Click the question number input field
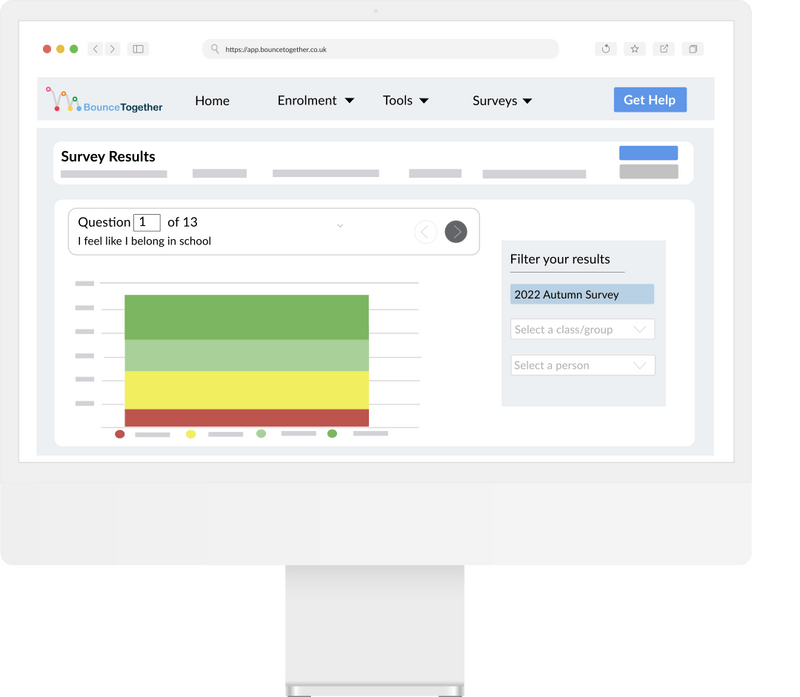This screenshot has width=800, height=697. [x=147, y=222]
